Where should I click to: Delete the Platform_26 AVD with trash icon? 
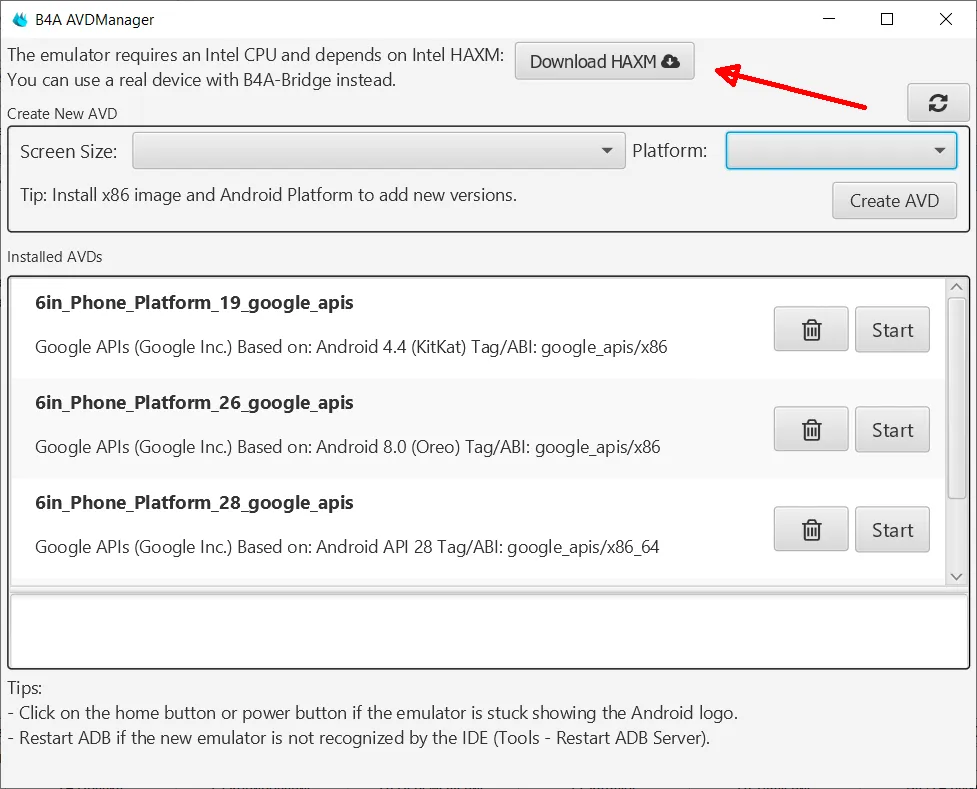point(811,429)
